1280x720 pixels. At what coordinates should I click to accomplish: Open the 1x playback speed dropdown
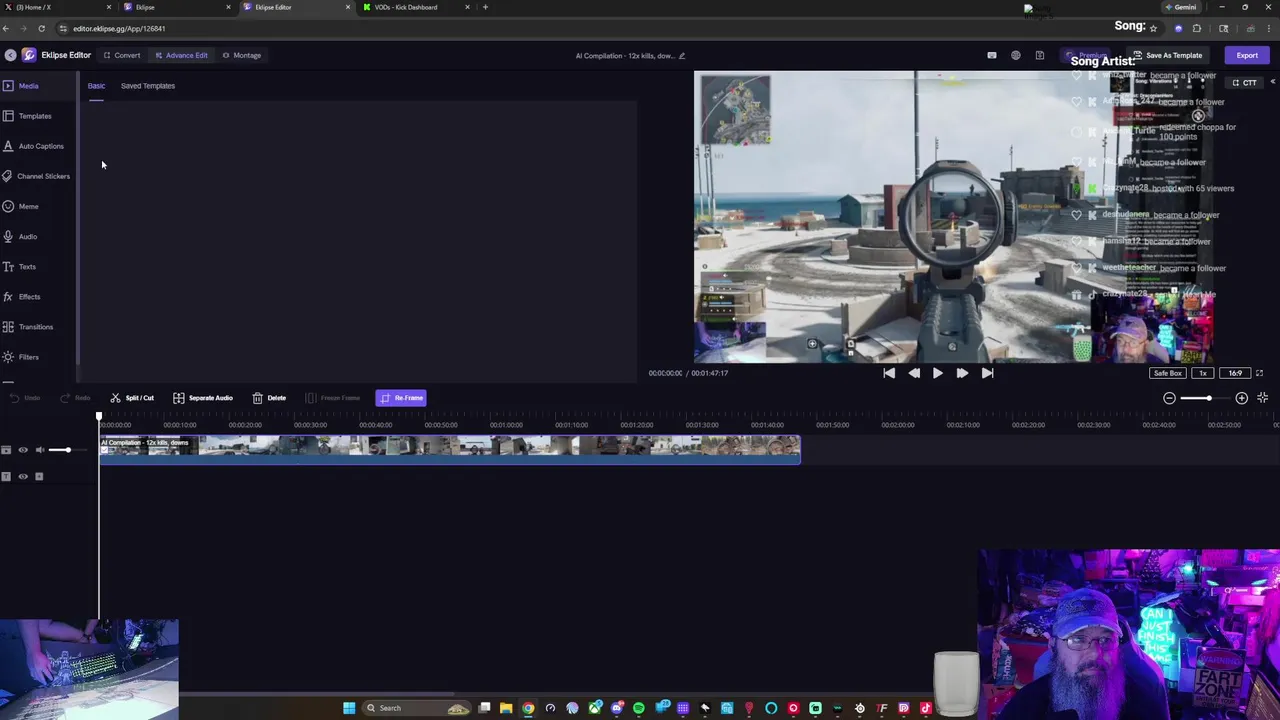click(x=1203, y=373)
